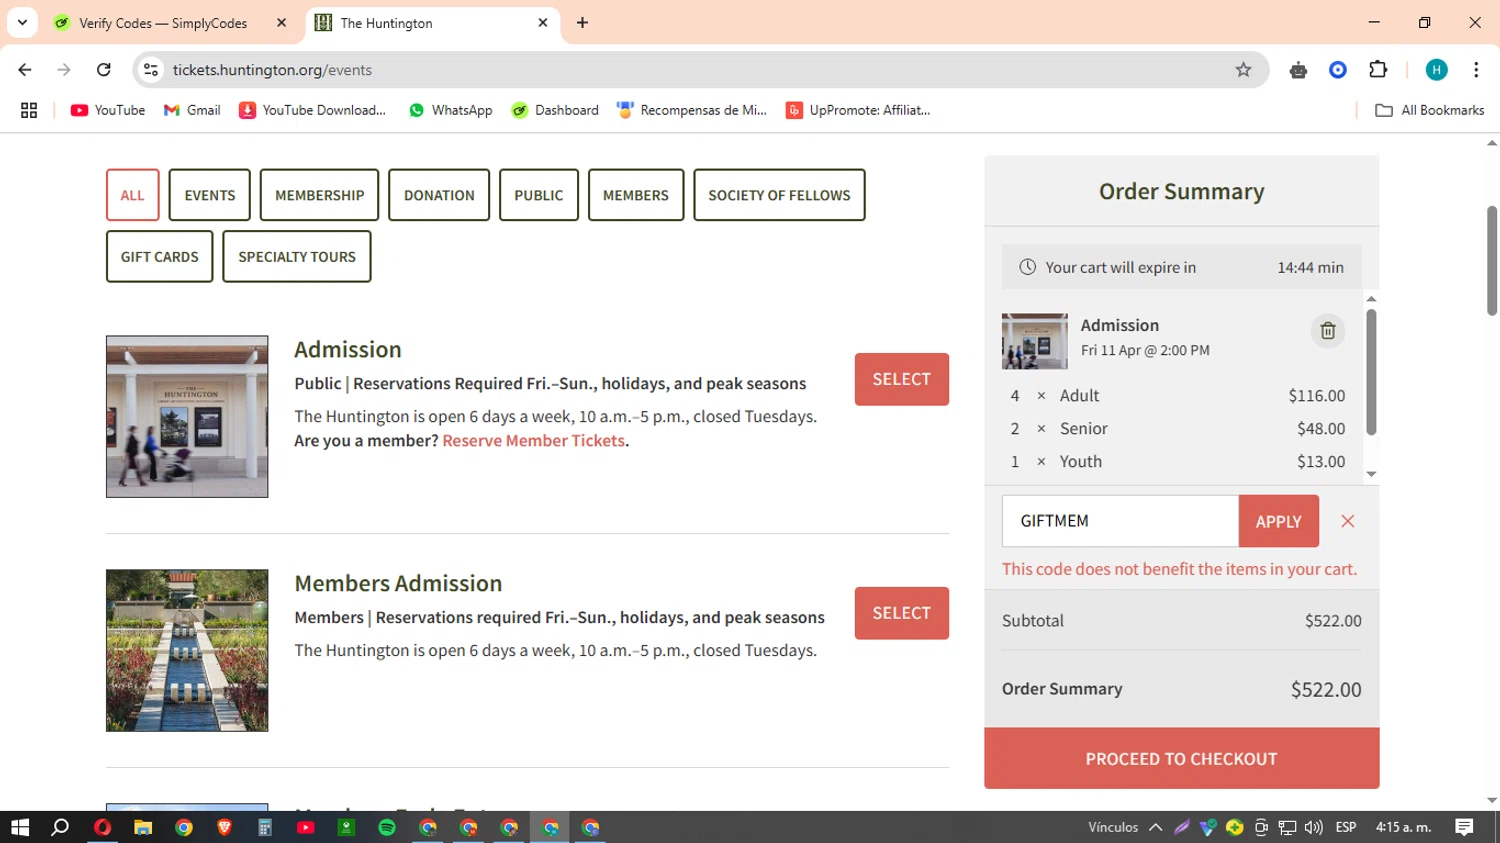This screenshot has width=1500, height=843.
Task: Proceed to checkout
Action: click(x=1181, y=758)
